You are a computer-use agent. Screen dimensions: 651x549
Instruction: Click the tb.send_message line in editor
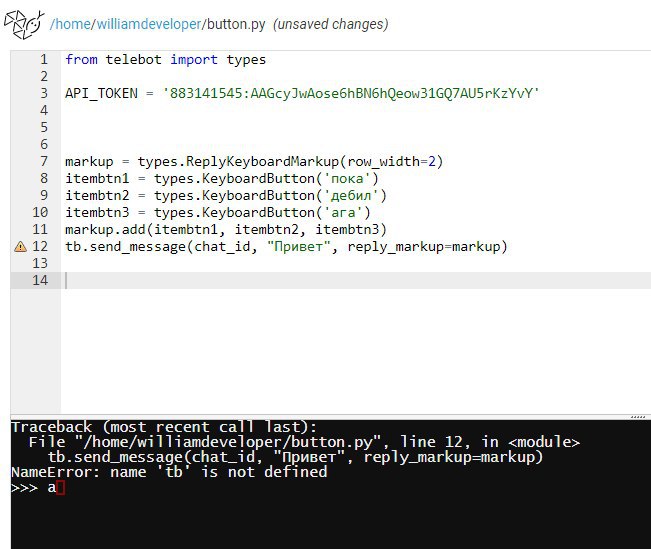(x=286, y=247)
